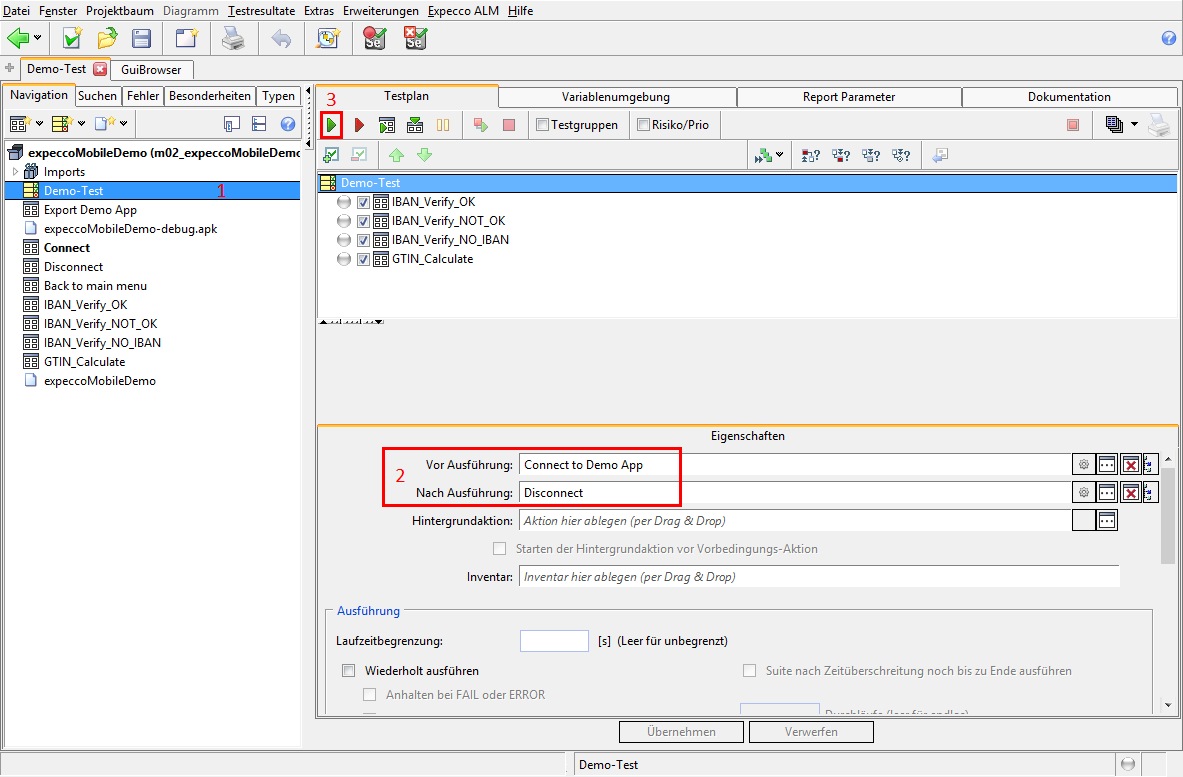Toggle the Risiko/Prio checkbox

(x=643, y=125)
